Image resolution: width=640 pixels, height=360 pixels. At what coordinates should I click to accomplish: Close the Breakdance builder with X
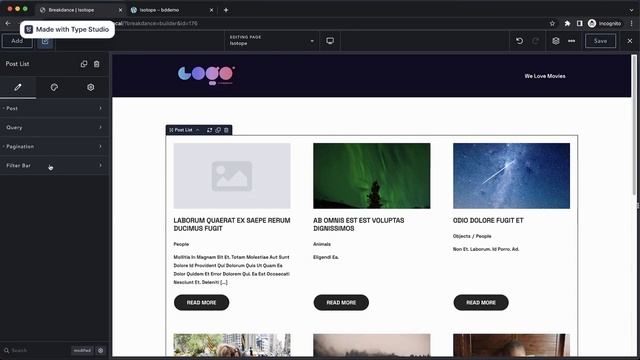click(630, 41)
